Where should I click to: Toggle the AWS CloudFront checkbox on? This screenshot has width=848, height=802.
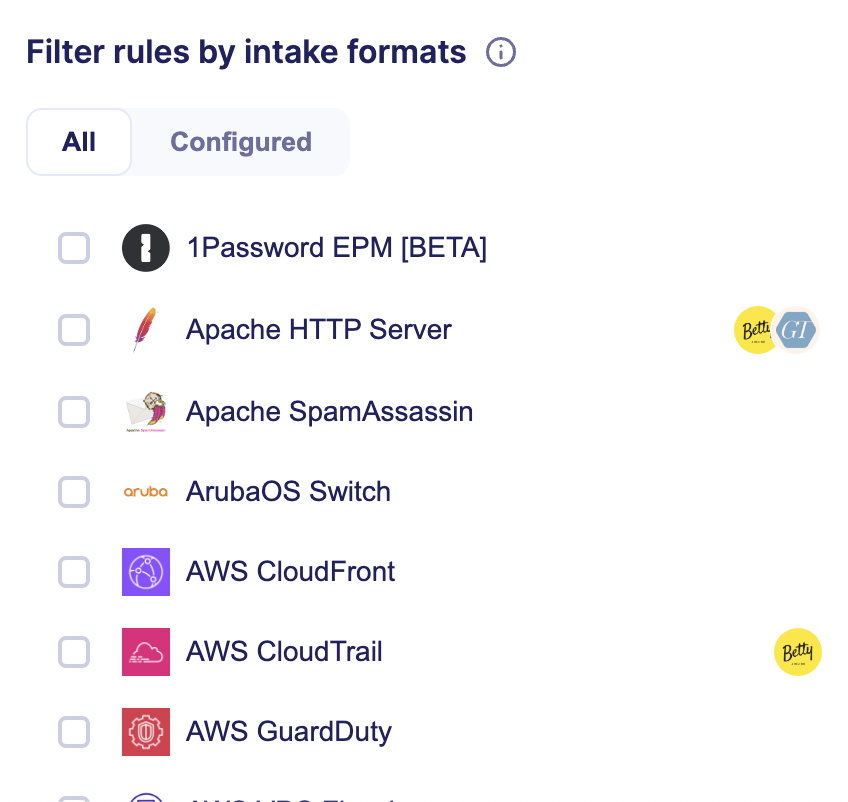(x=74, y=571)
